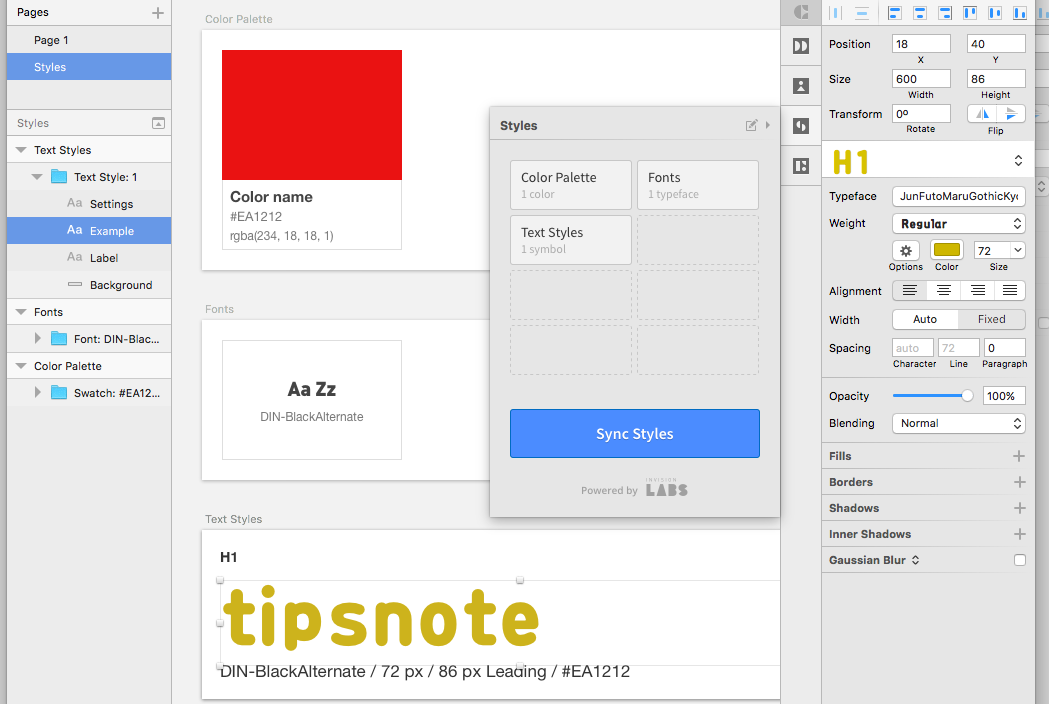Set text width to Fixed
Image resolution: width=1049 pixels, height=704 pixels.
pos(991,319)
